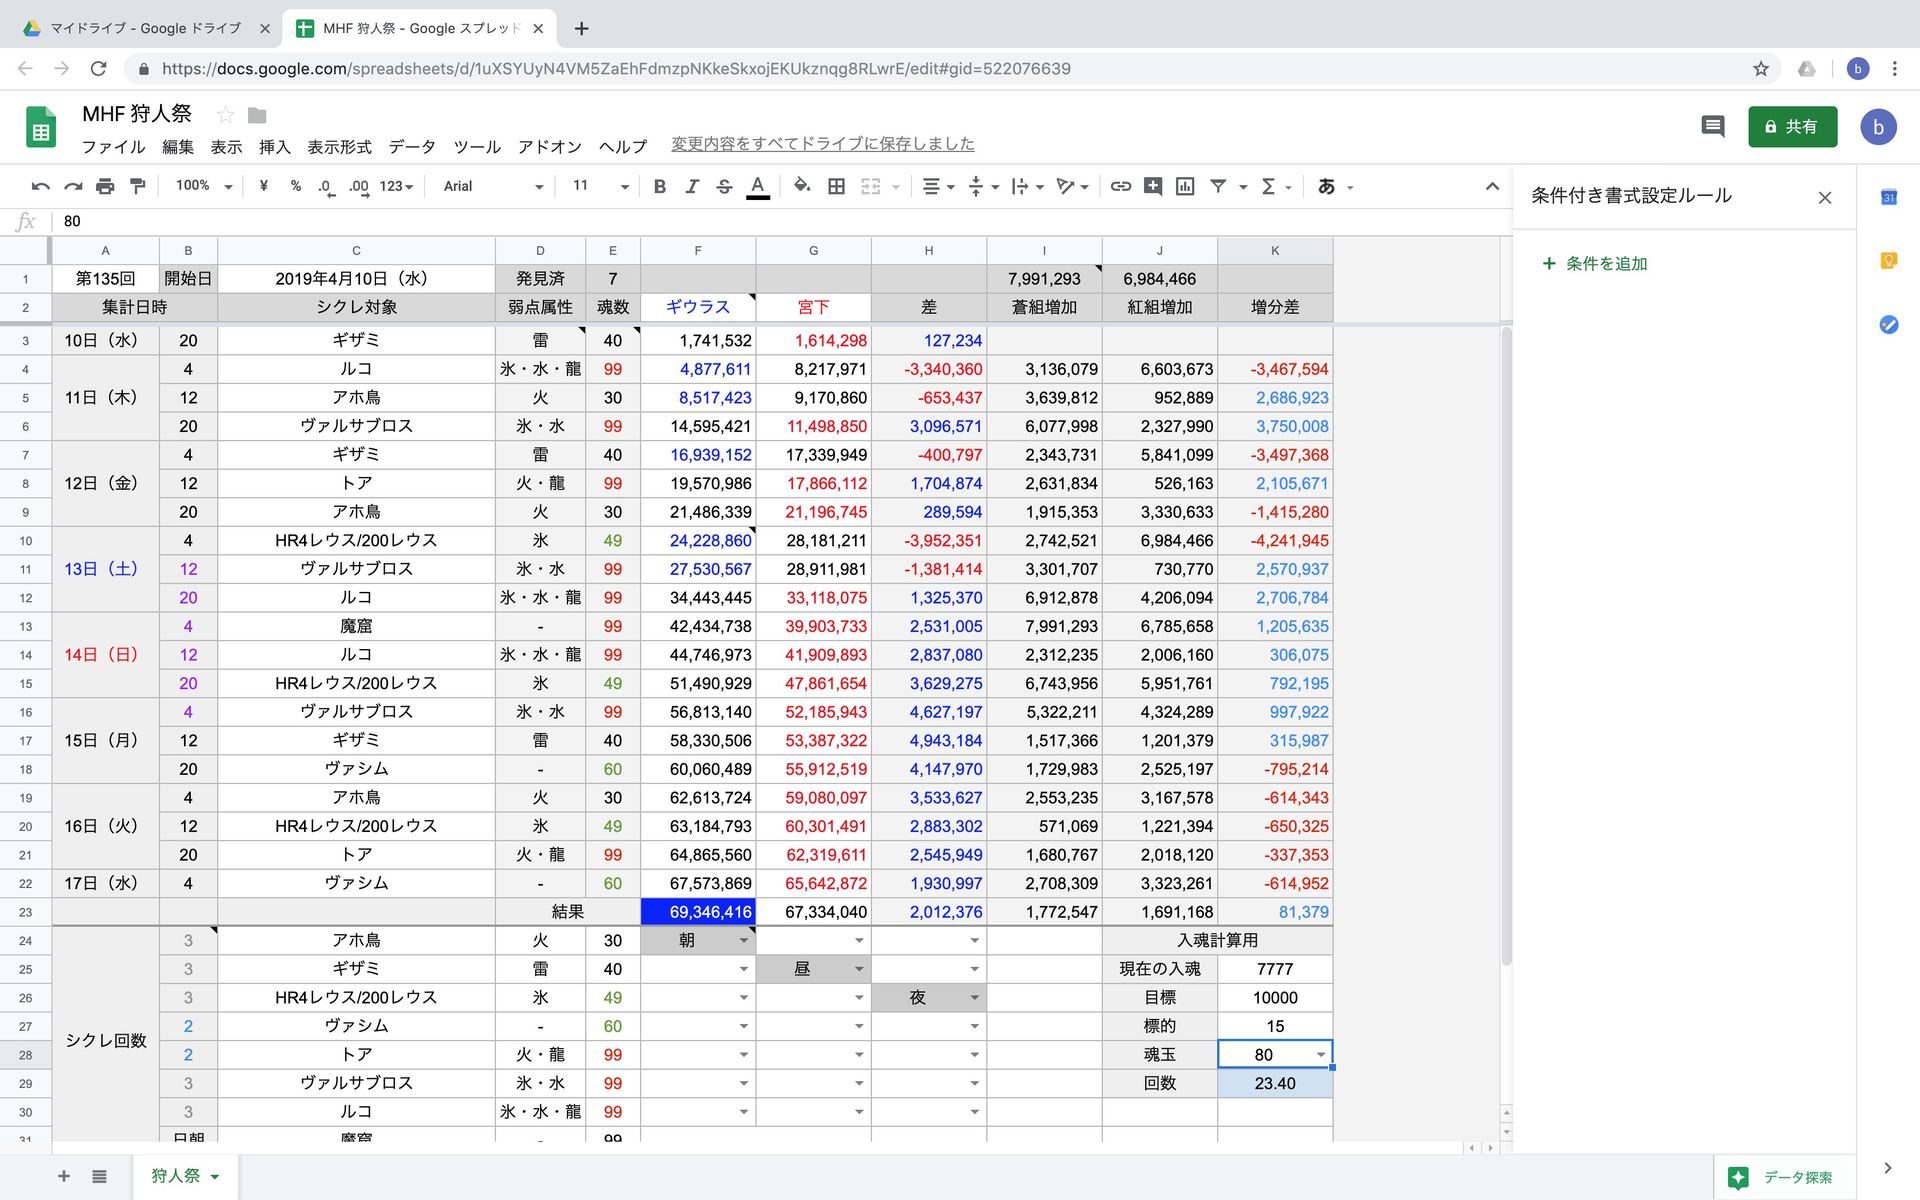Click the 共有 share button
1920x1200 pixels.
pos(1792,127)
